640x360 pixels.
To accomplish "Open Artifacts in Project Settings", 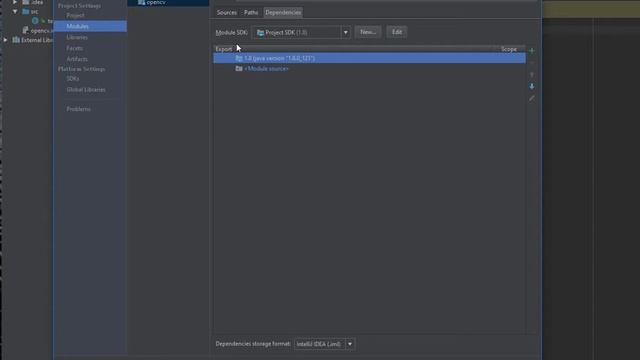I will pos(77,59).
